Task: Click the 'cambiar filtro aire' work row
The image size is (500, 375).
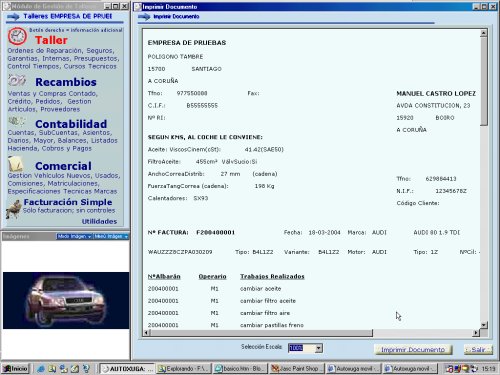Action: 265,313
